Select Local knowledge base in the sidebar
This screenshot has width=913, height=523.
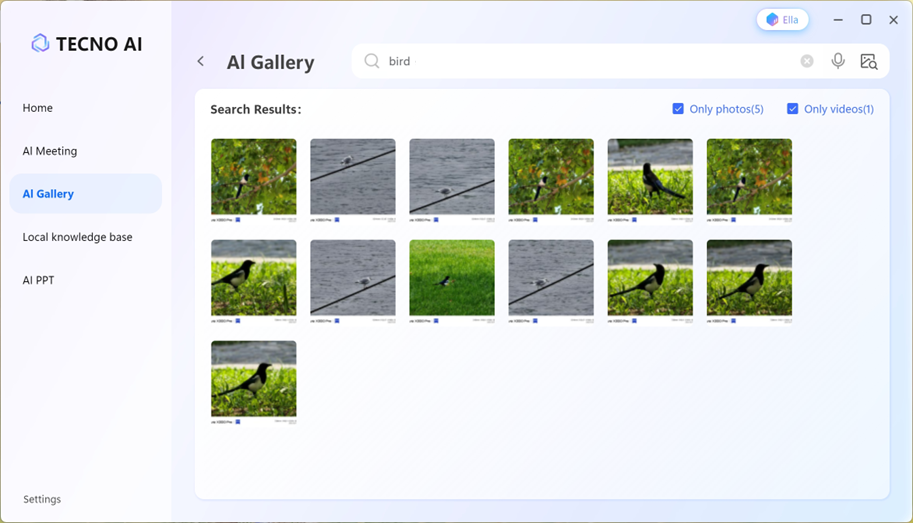(77, 237)
